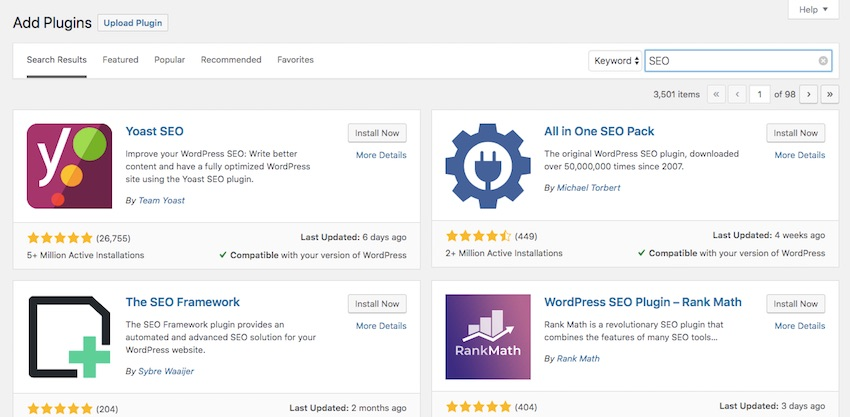The height and width of the screenshot is (417, 850).
Task: Open the Recommended plugins tab
Action: 231,60
